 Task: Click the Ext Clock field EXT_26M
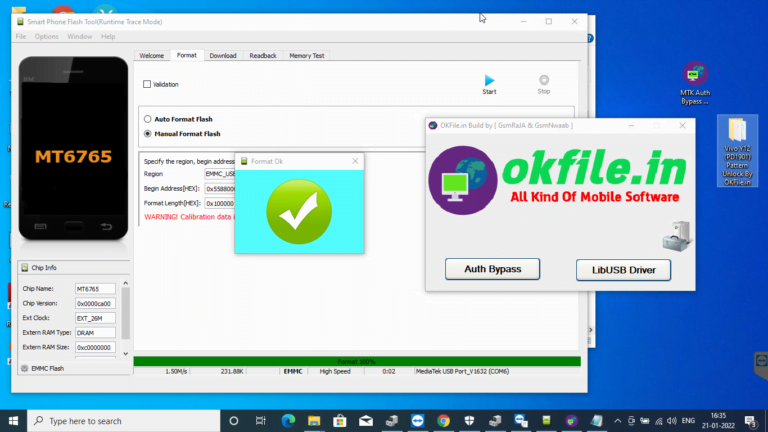[x=95, y=318]
